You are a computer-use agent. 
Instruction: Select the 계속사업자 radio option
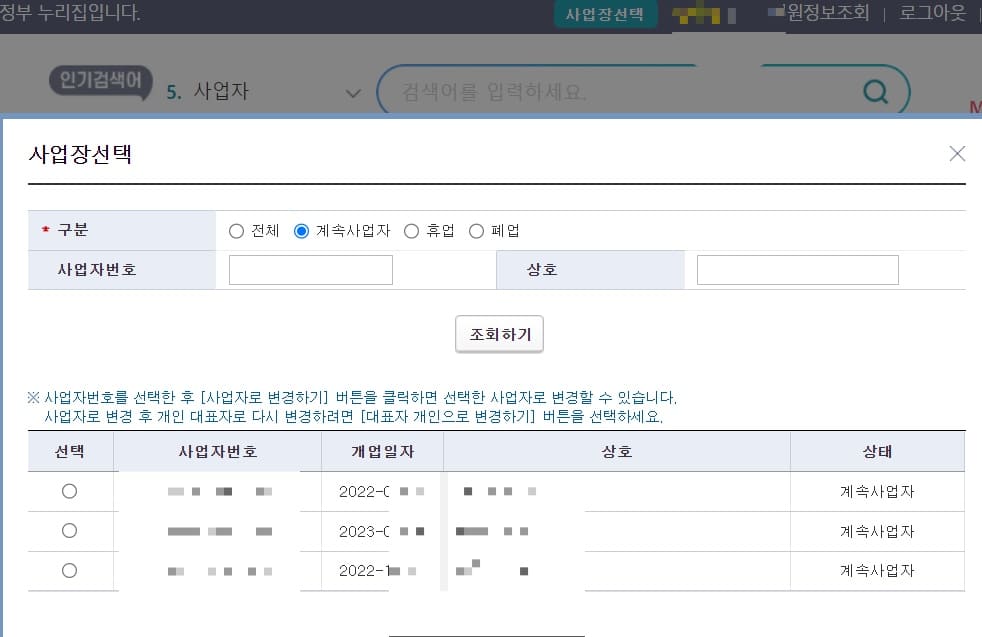301,230
